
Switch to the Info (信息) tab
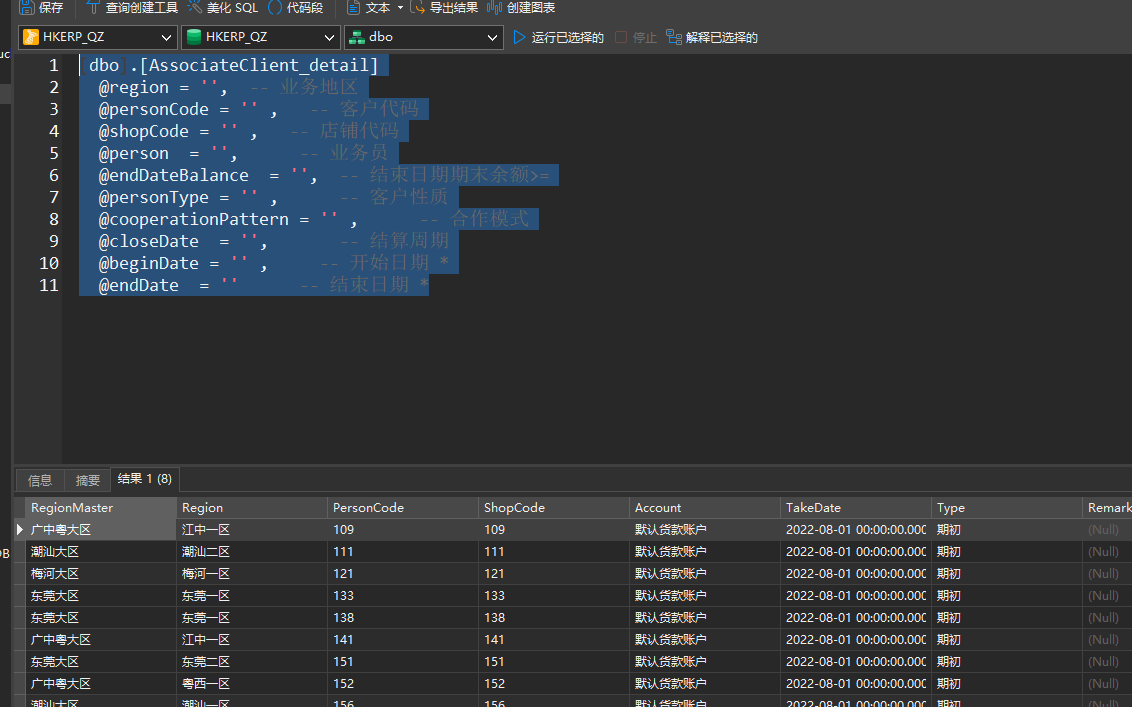tap(40, 480)
